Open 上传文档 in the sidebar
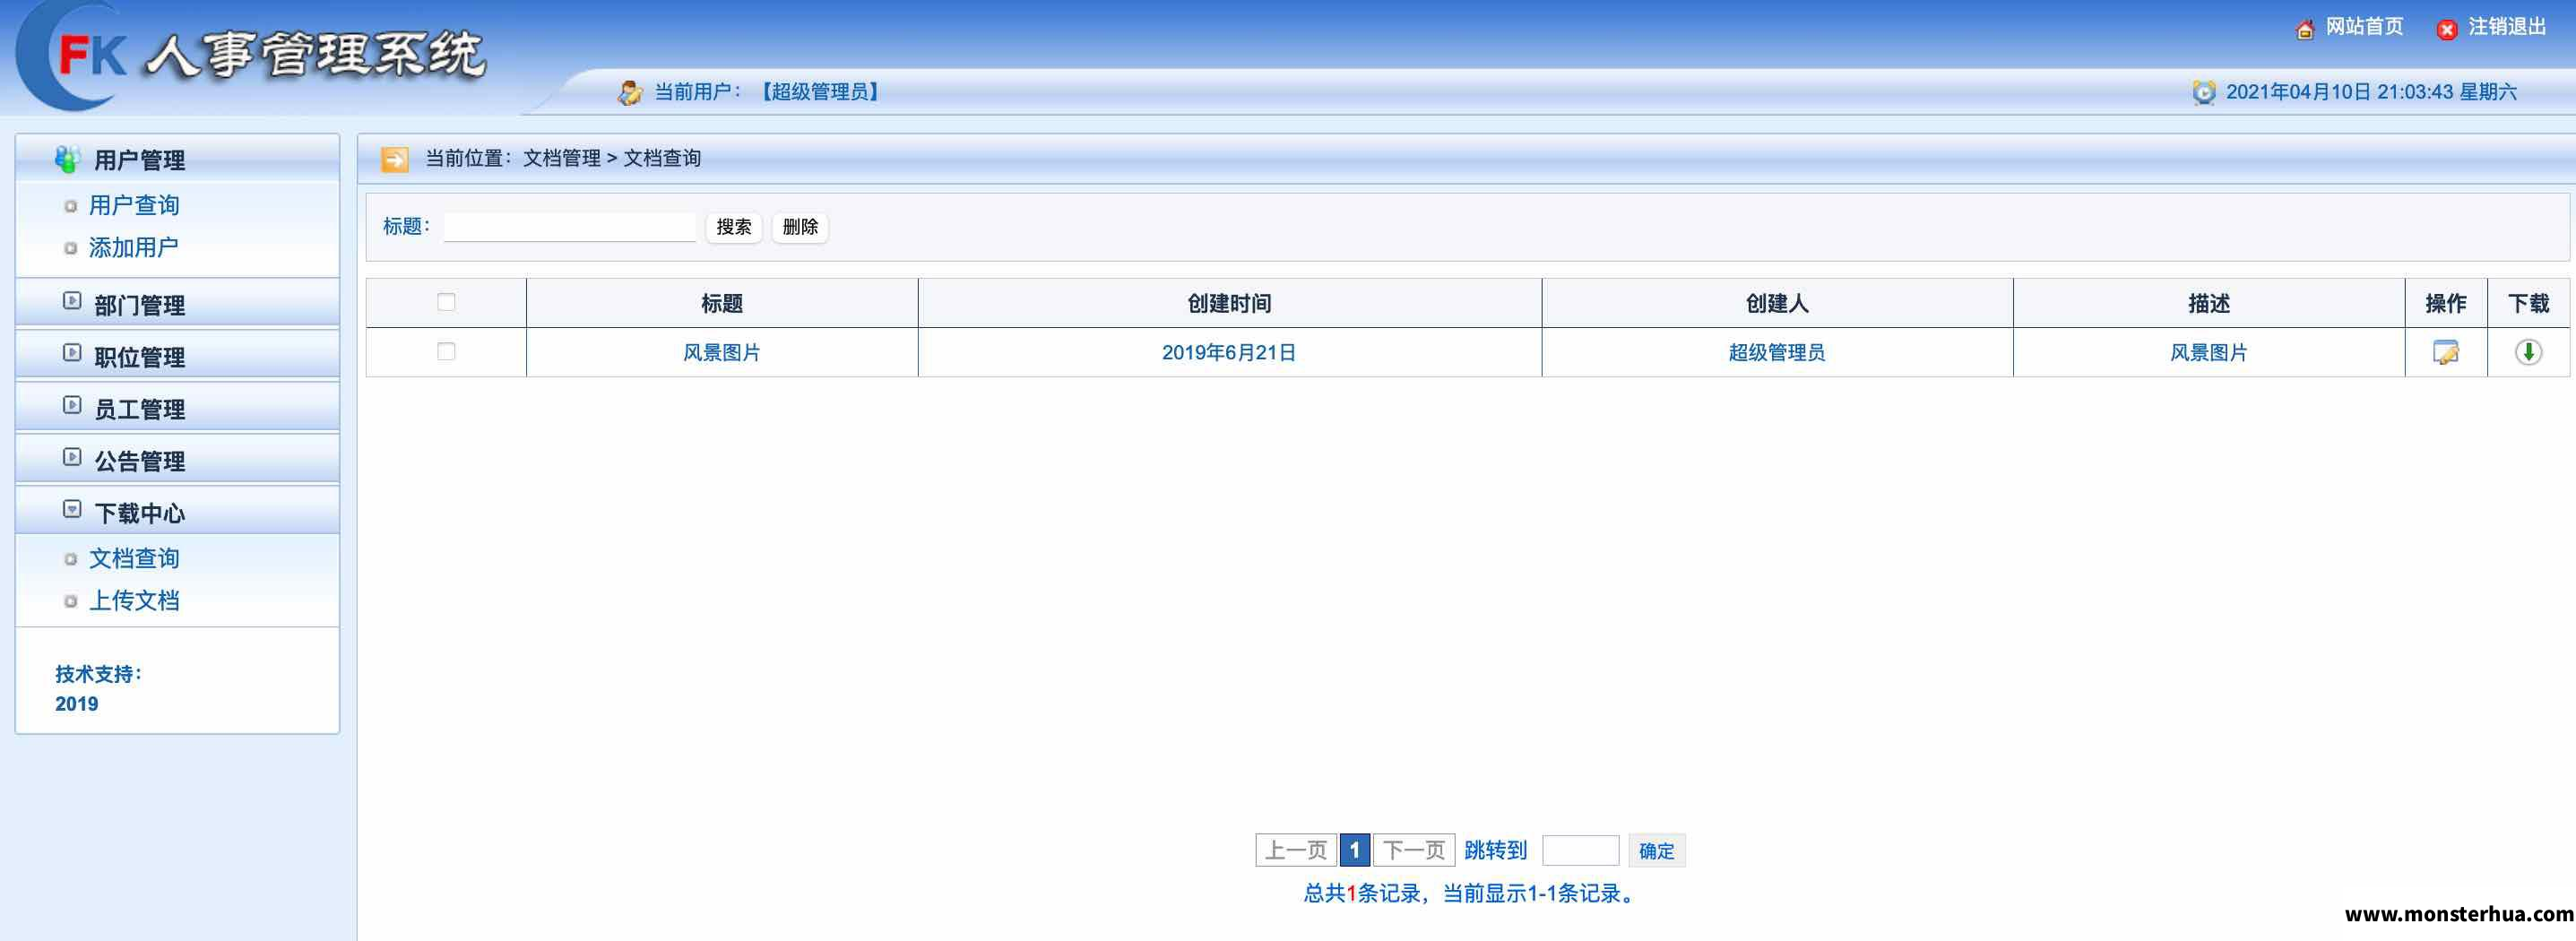The image size is (2576, 941). [x=134, y=600]
